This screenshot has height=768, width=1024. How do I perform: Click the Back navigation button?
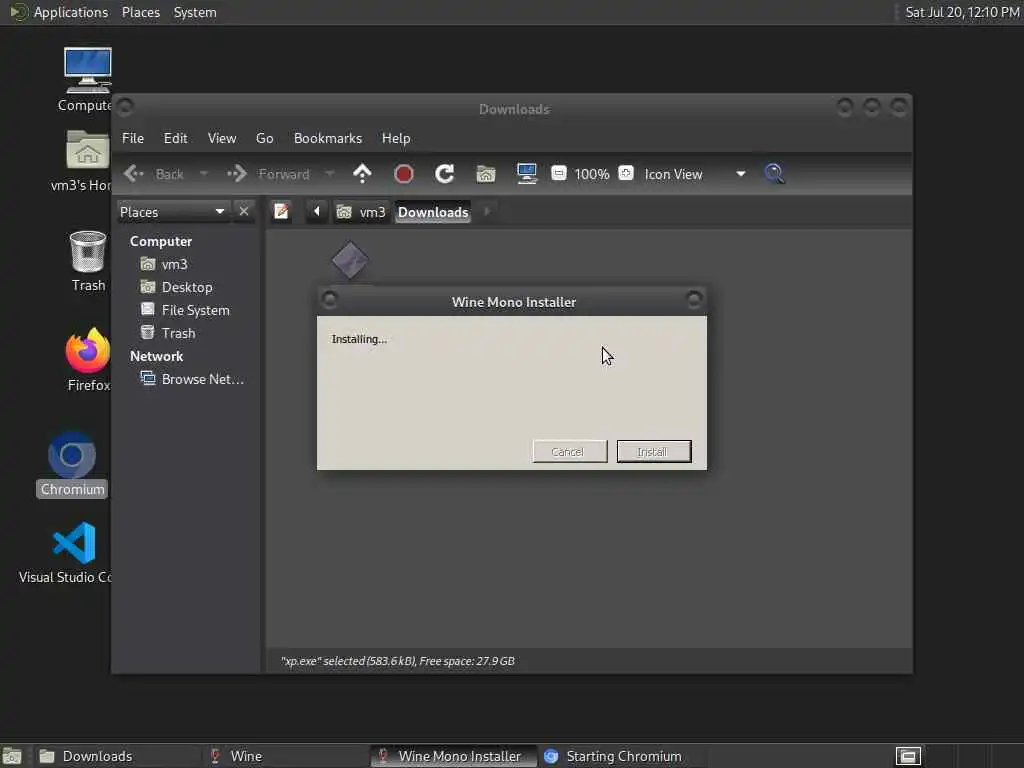[x=154, y=174]
